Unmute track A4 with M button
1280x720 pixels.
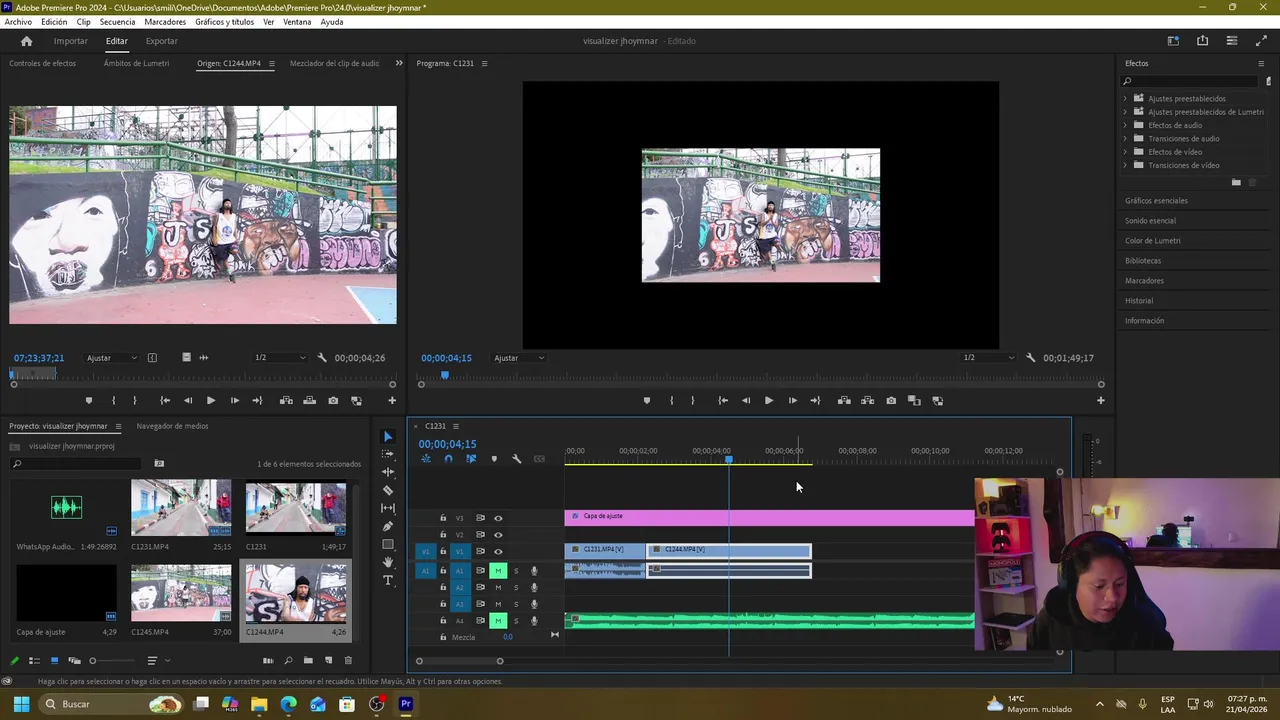(x=497, y=621)
